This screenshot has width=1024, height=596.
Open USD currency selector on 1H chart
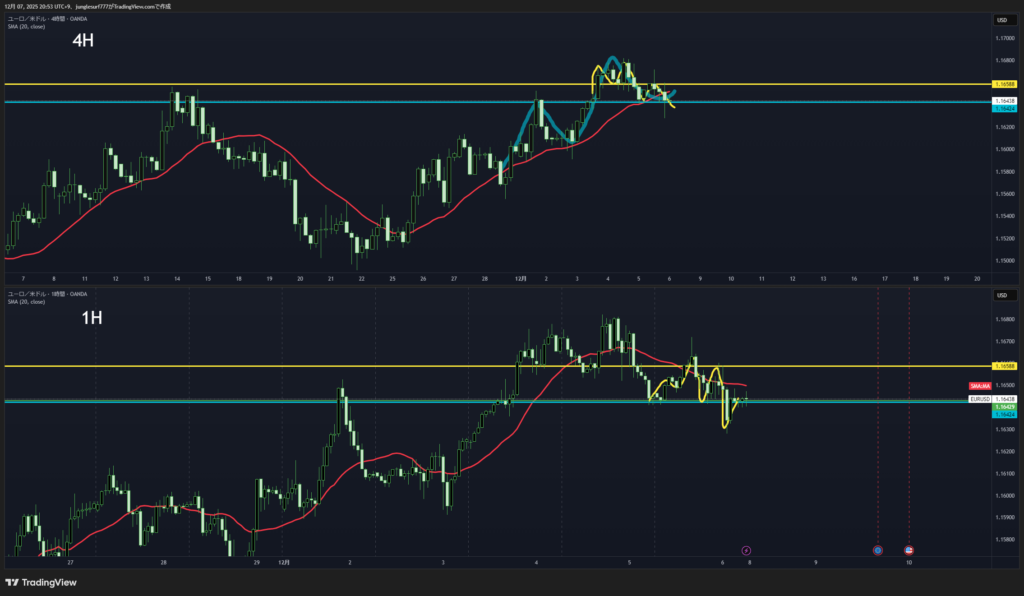(1000, 296)
